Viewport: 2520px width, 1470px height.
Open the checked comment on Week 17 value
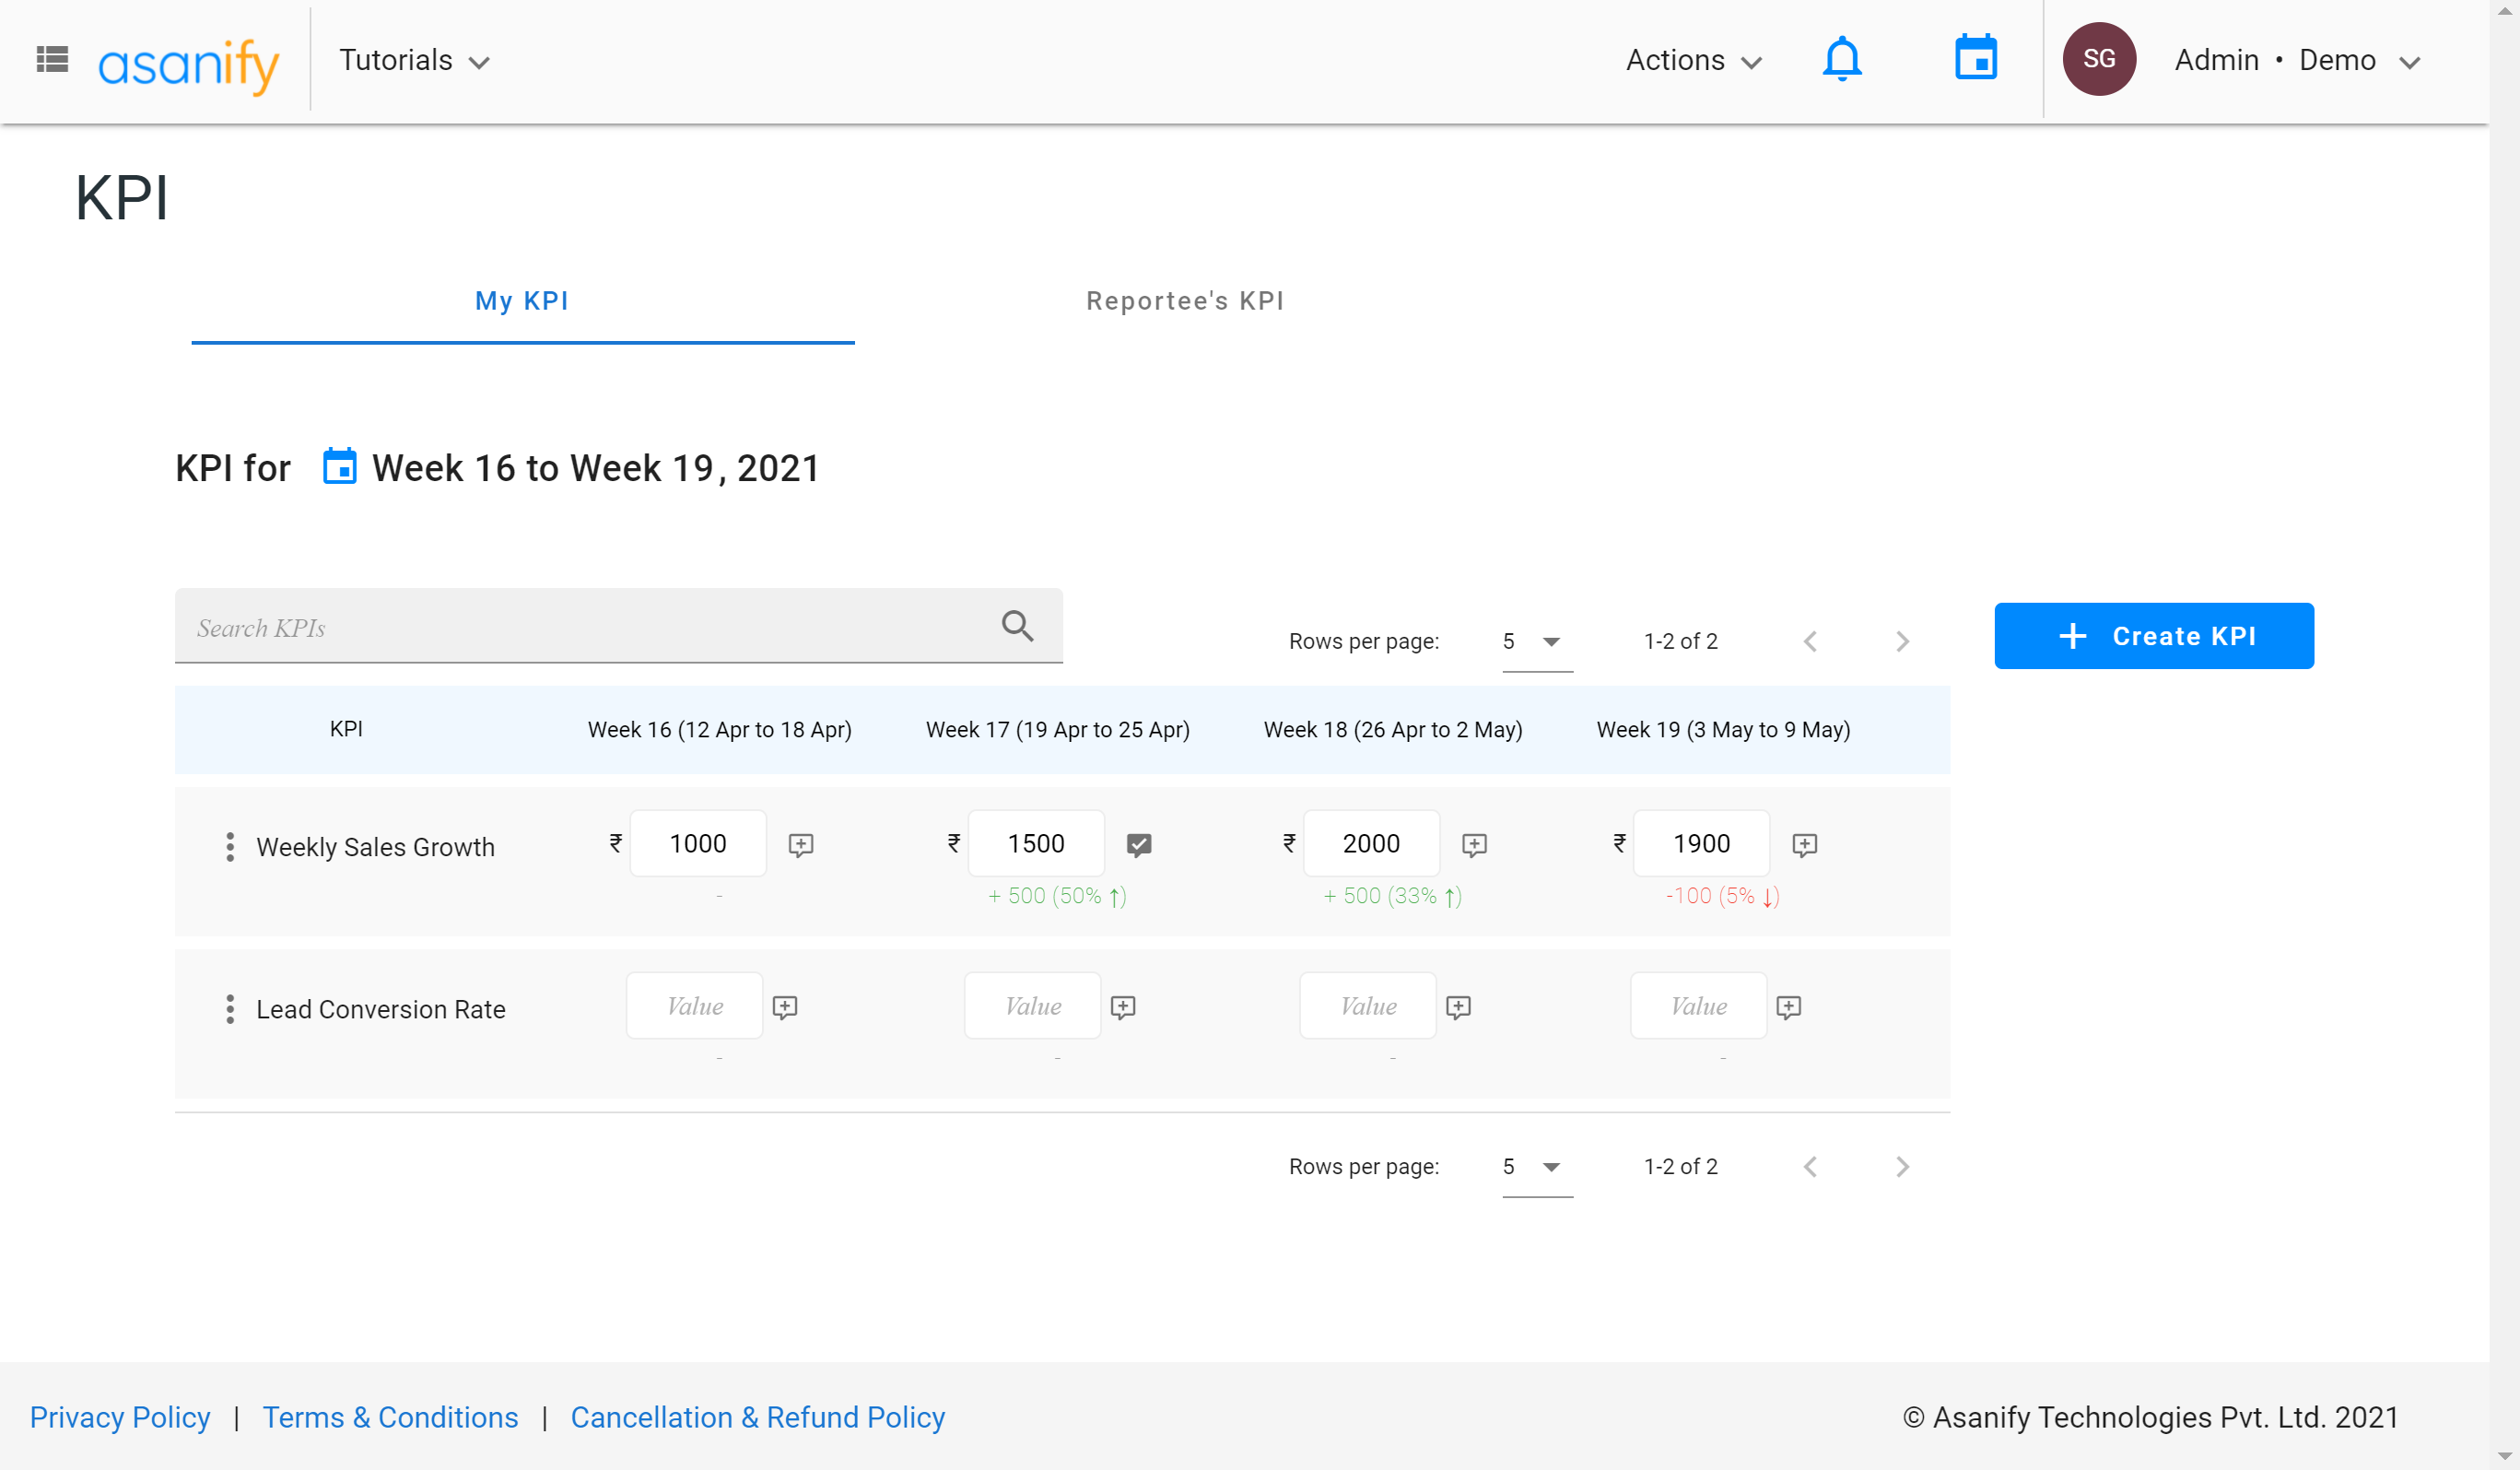[1138, 845]
